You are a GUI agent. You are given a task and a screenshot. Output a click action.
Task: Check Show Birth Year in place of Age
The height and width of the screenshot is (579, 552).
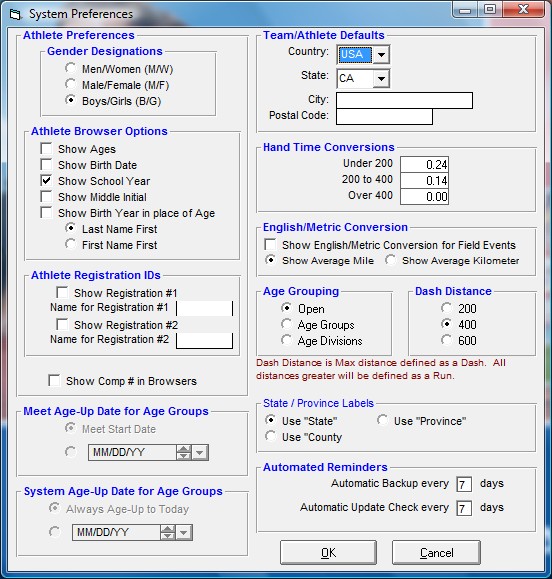tap(46, 213)
